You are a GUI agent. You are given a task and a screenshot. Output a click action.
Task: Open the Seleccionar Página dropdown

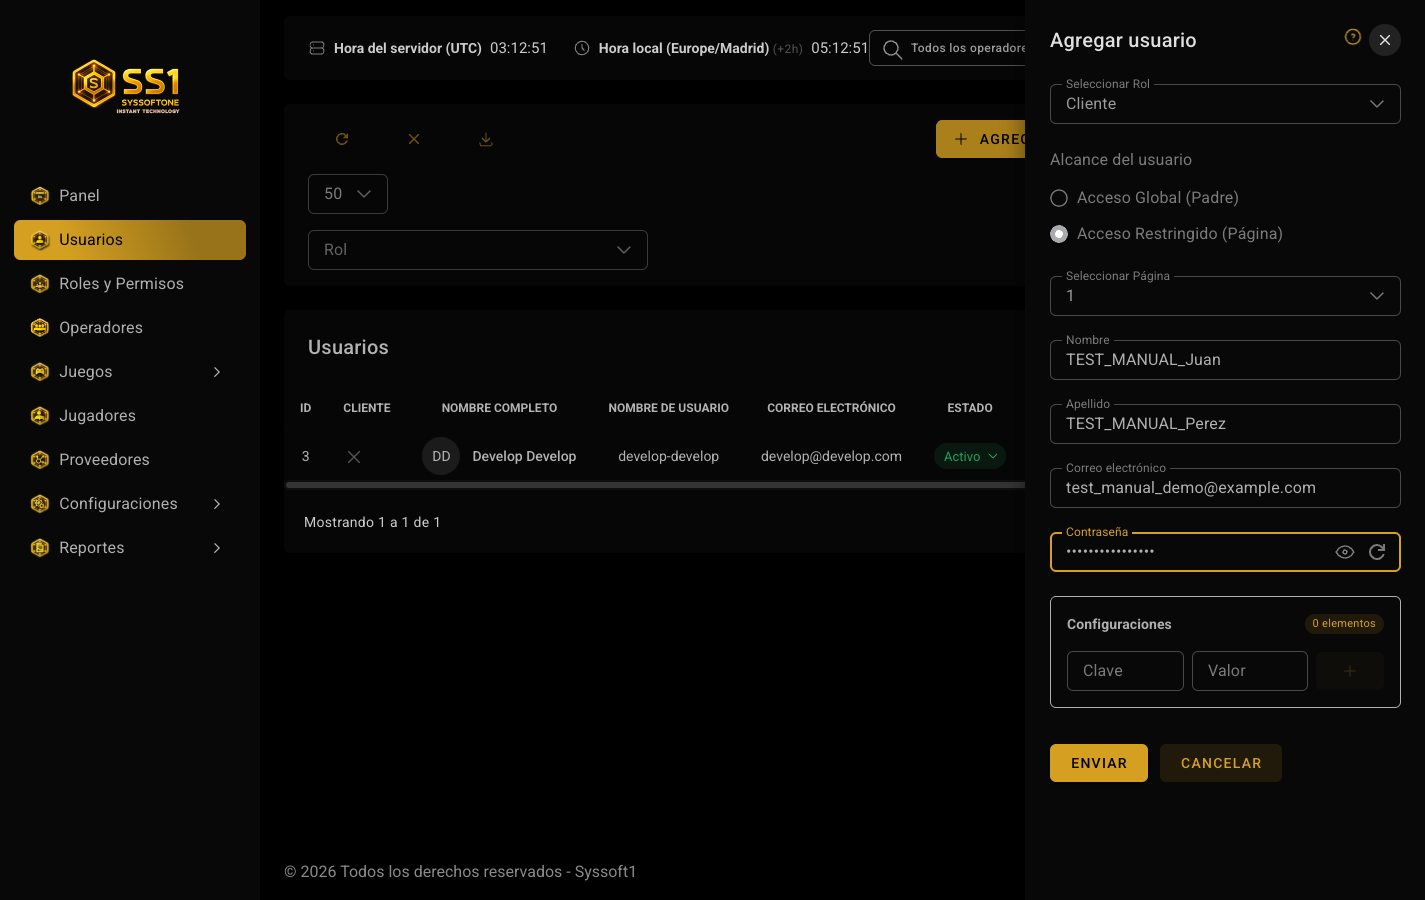tap(1225, 296)
